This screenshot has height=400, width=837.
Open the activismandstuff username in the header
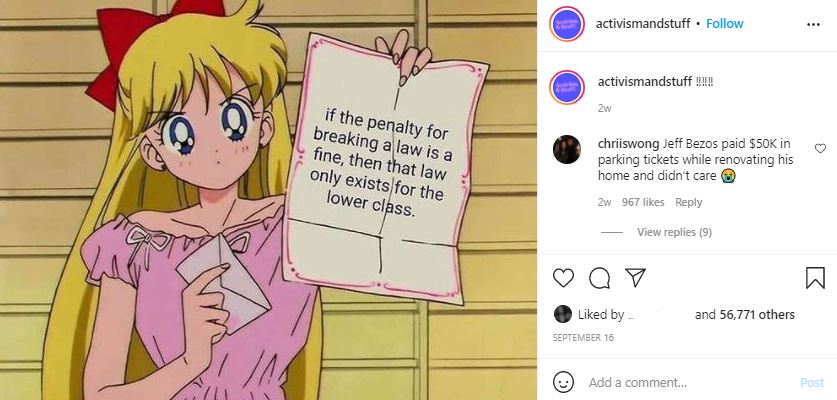pos(643,23)
